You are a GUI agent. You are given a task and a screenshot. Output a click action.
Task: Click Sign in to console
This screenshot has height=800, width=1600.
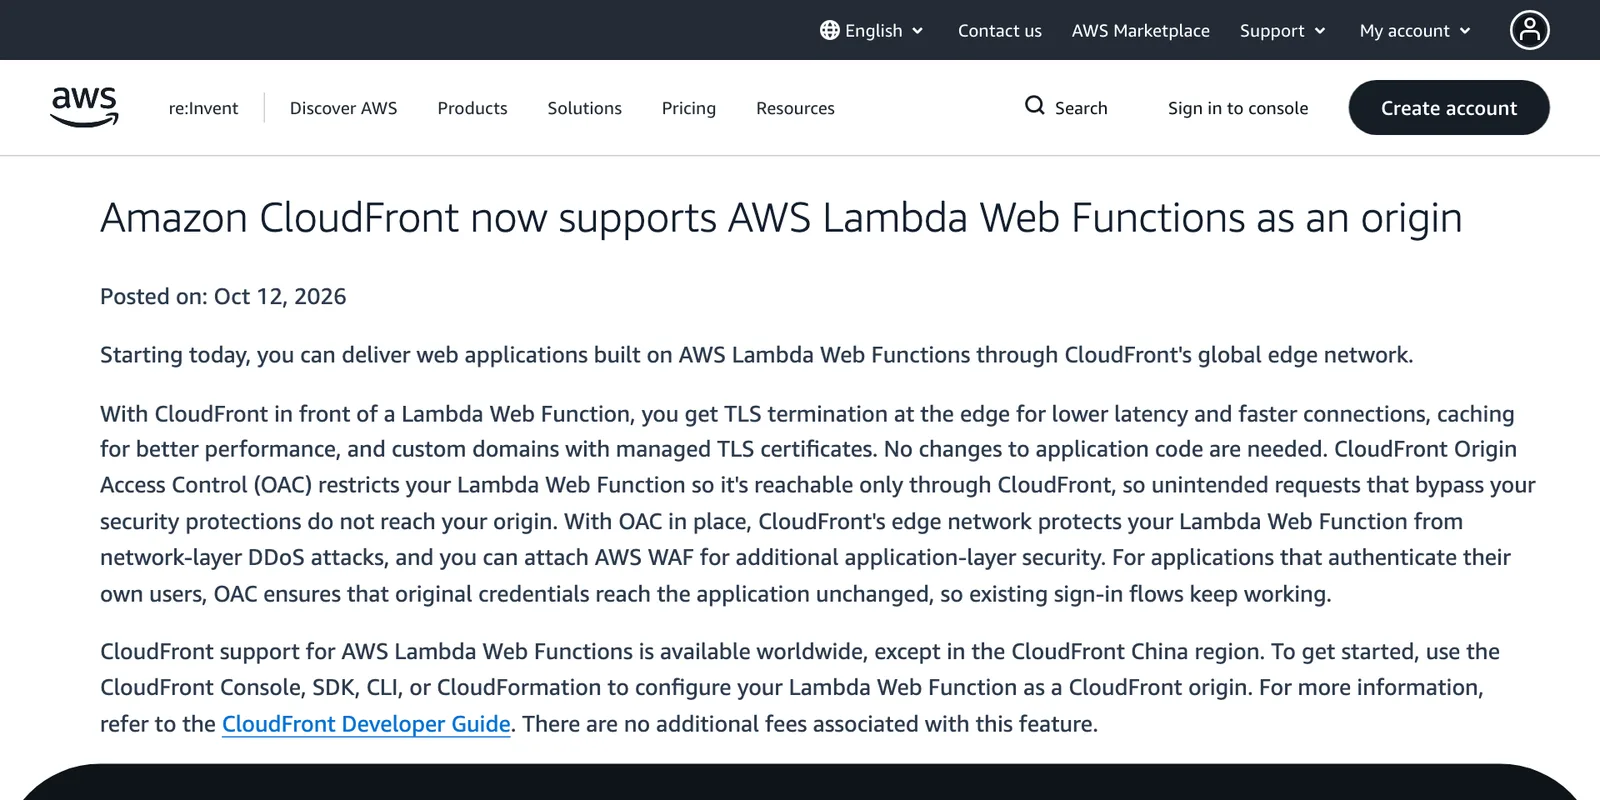1238,108
